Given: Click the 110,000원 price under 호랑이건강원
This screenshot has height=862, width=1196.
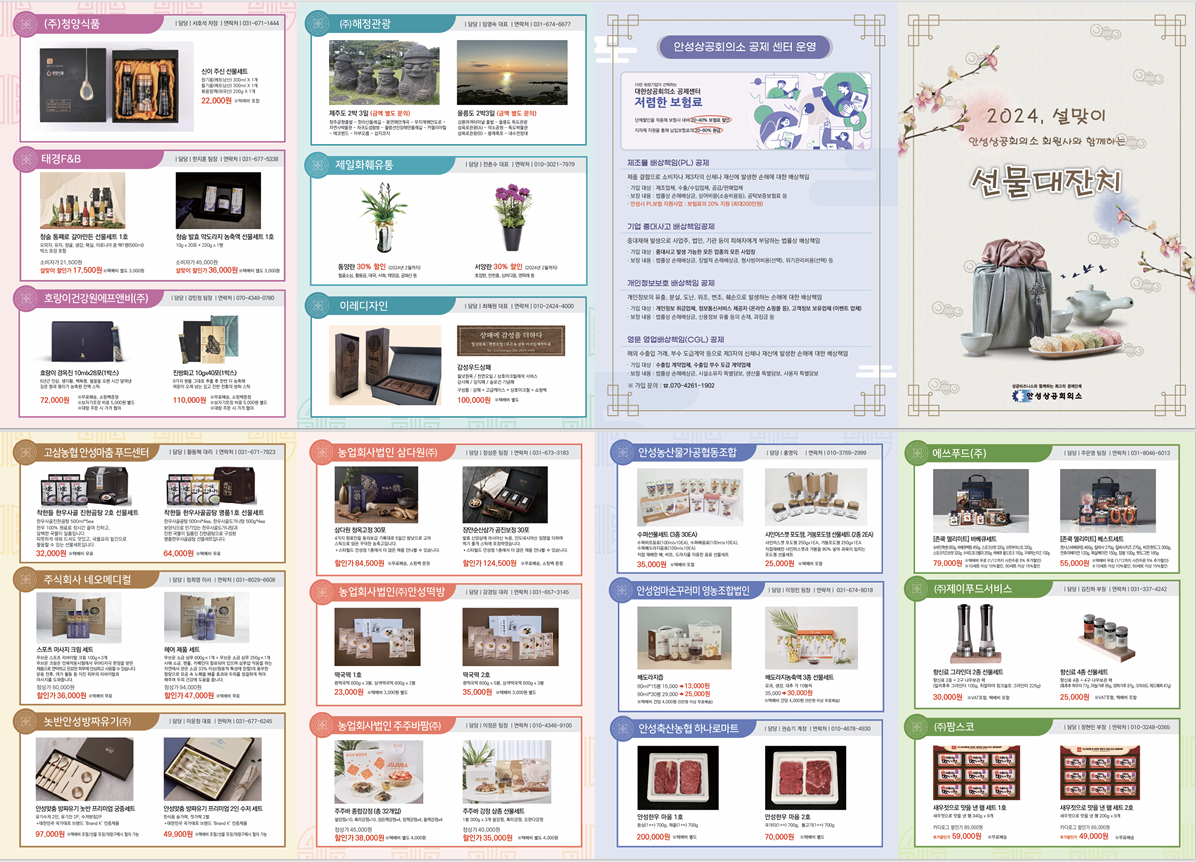Looking at the screenshot, I should (x=189, y=400).
